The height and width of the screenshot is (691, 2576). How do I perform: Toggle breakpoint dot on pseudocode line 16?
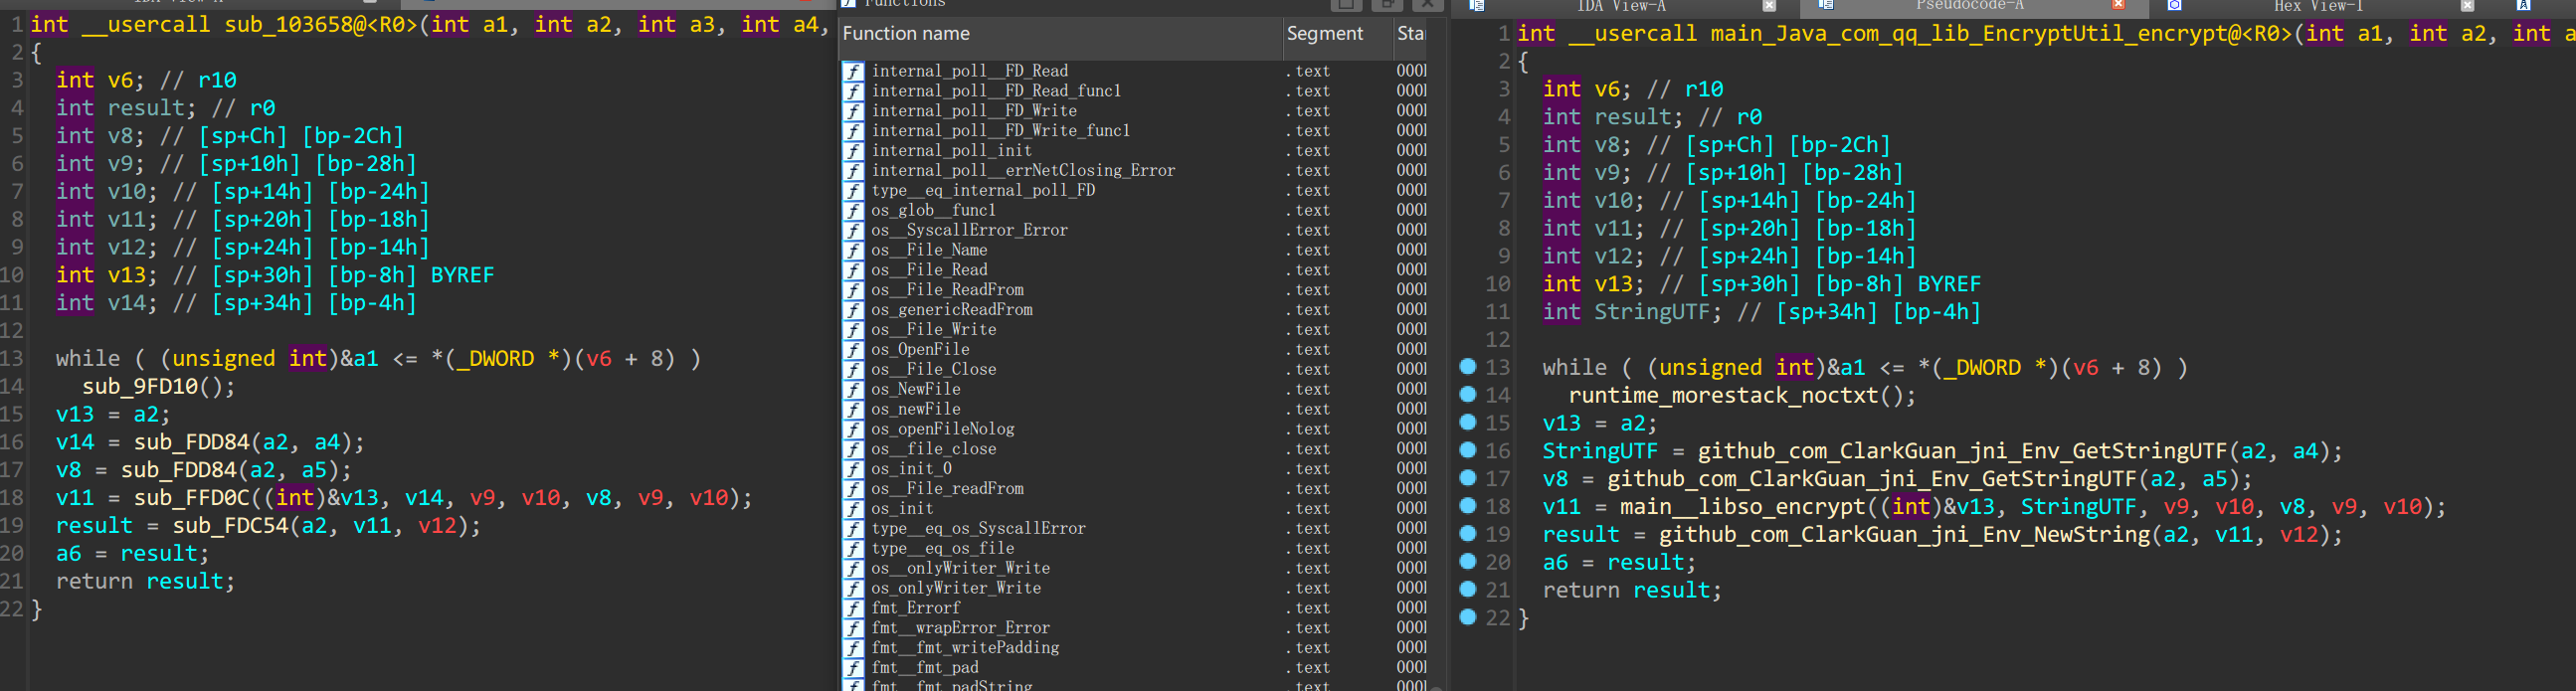pos(1468,450)
